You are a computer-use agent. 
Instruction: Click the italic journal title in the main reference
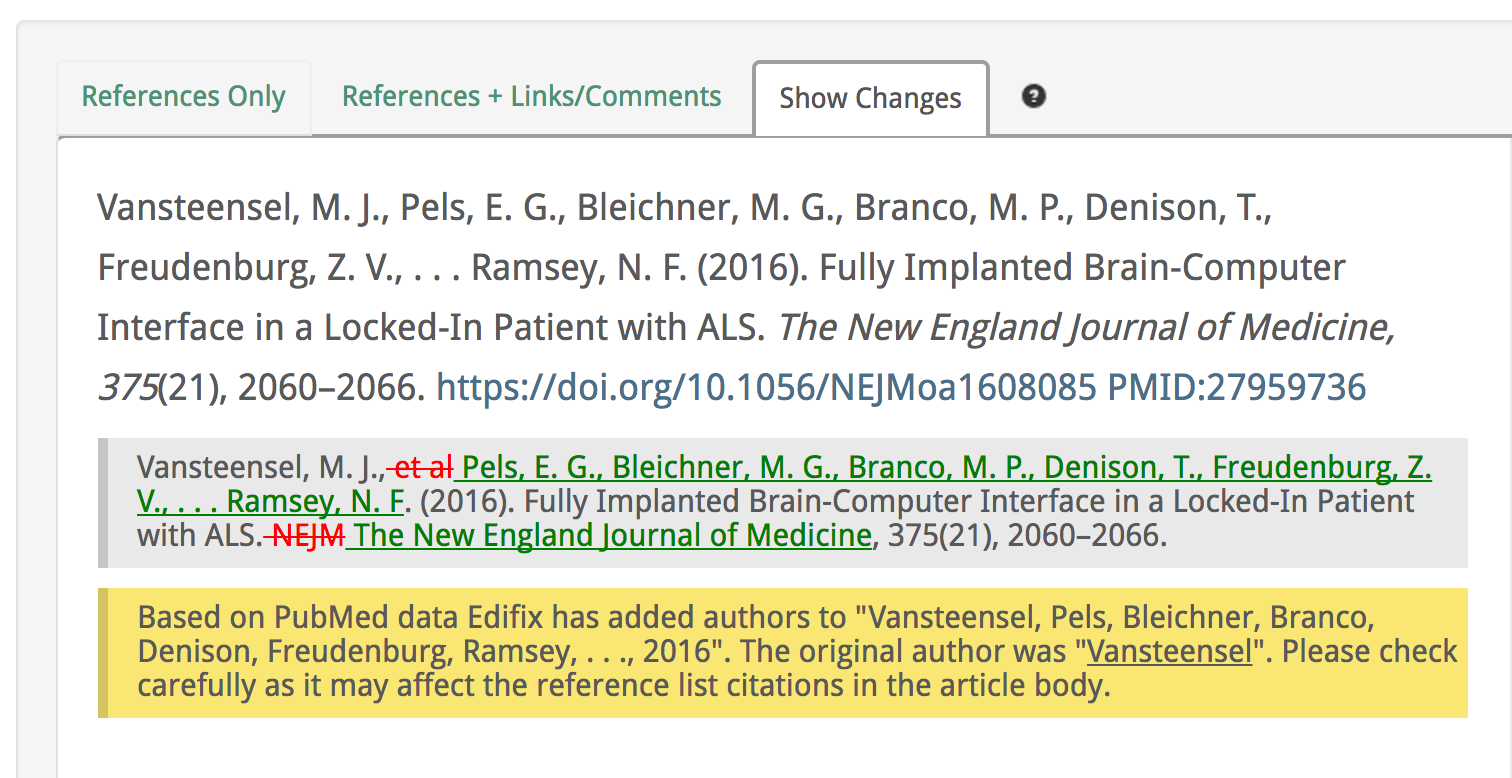(x=1086, y=328)
